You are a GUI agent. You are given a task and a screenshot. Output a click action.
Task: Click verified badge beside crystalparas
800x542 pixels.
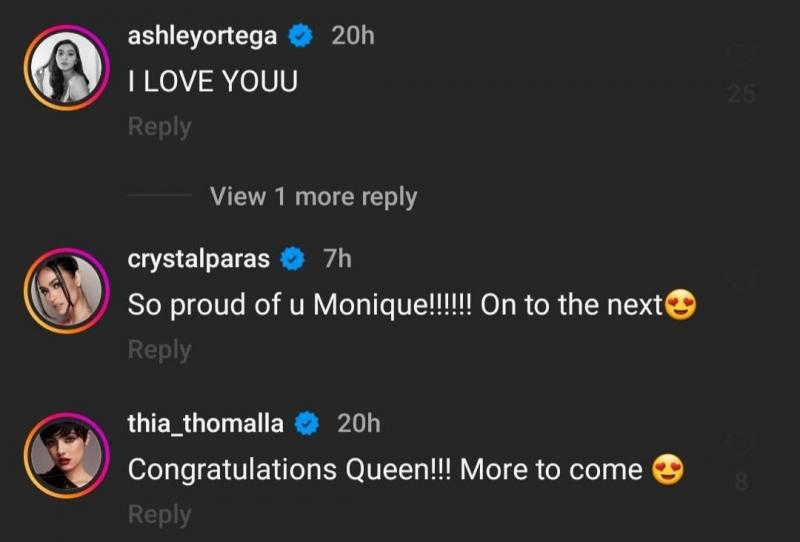(x=294, y=259)
